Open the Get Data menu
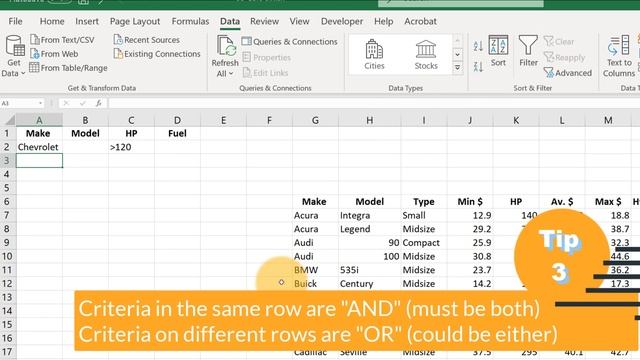 tap(14, 56)
